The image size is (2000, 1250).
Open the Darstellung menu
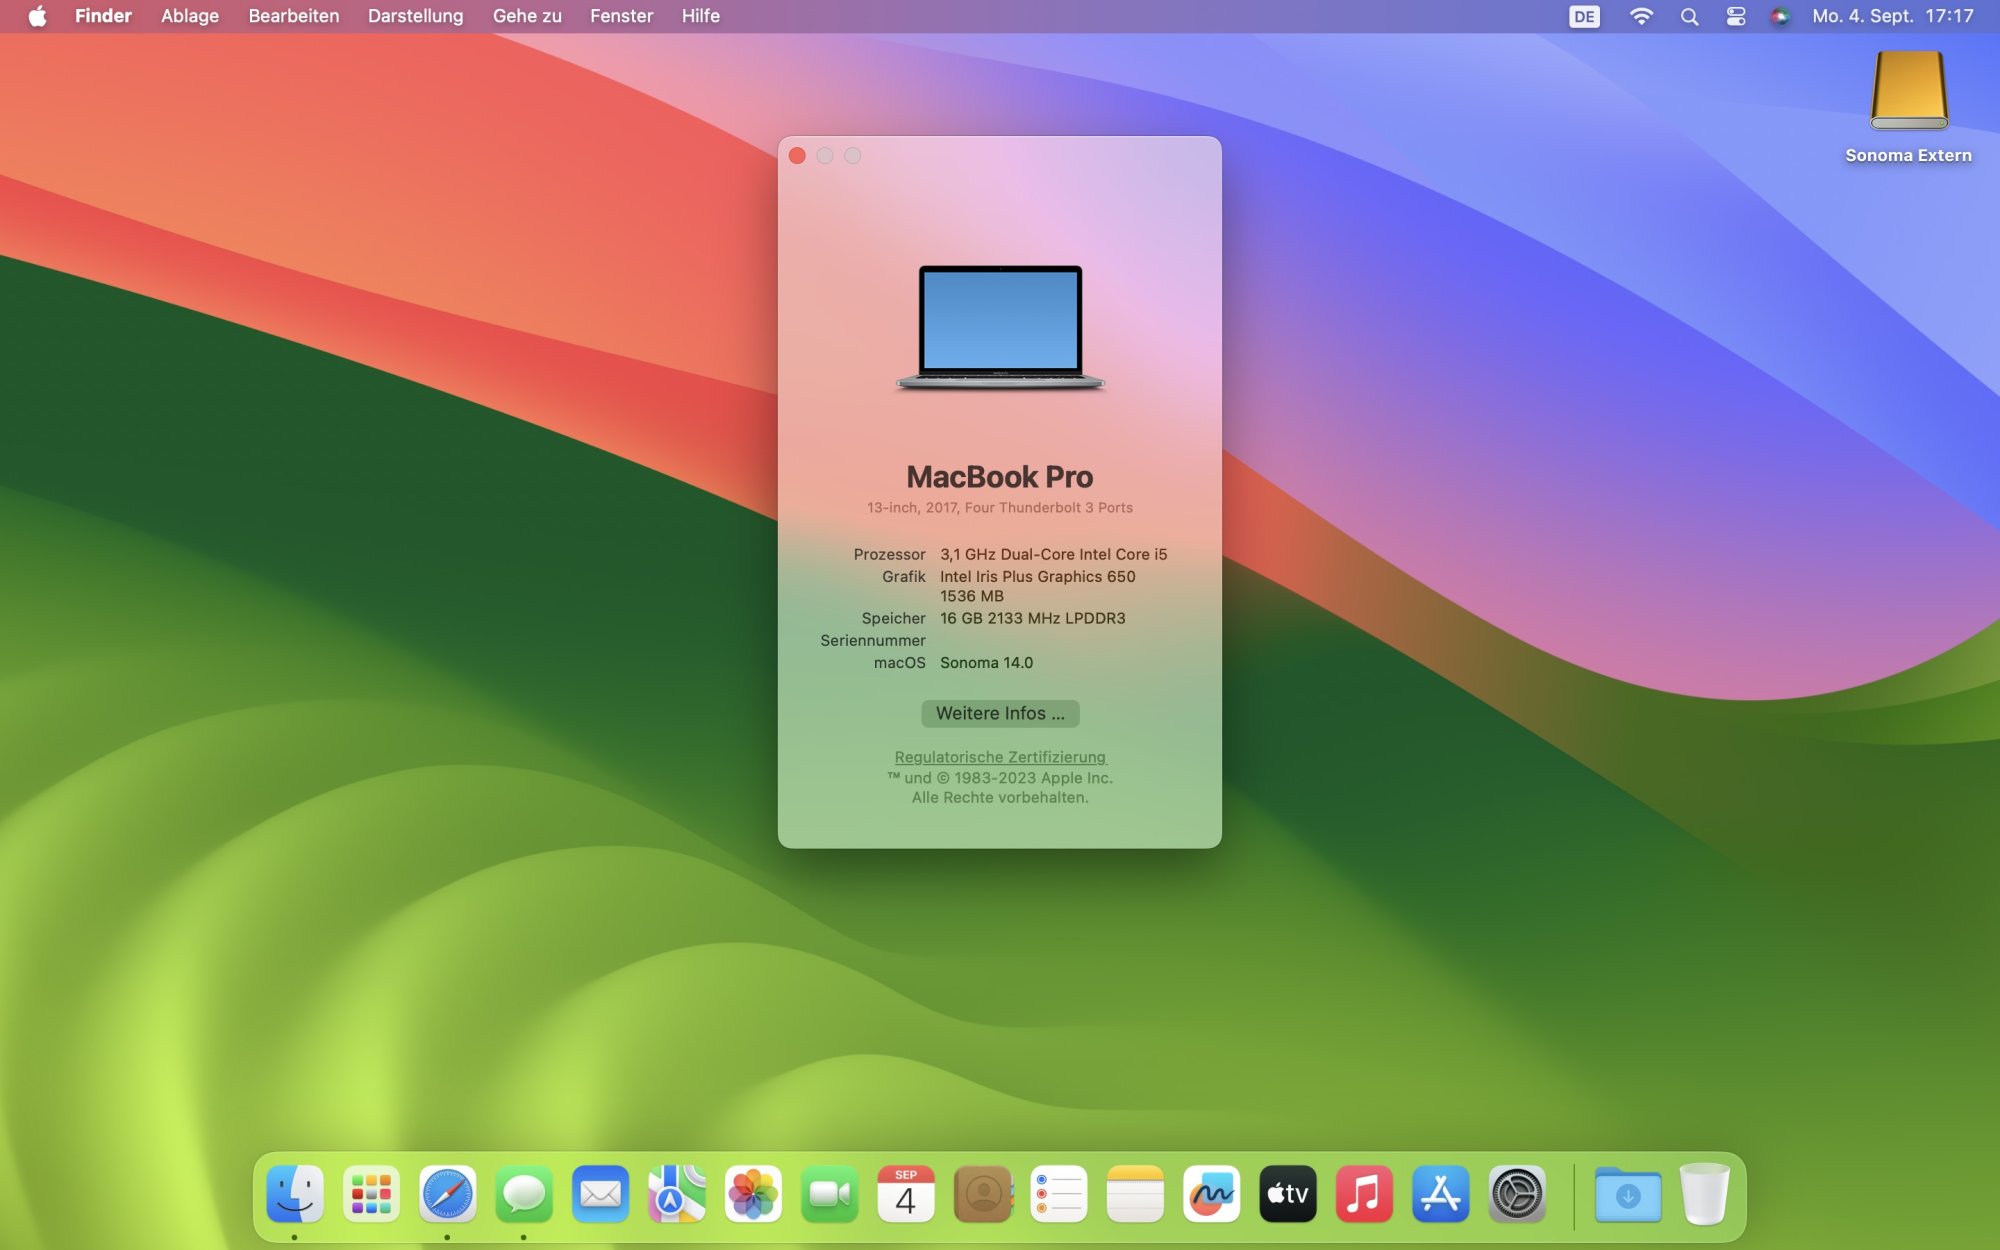point(415,16)
